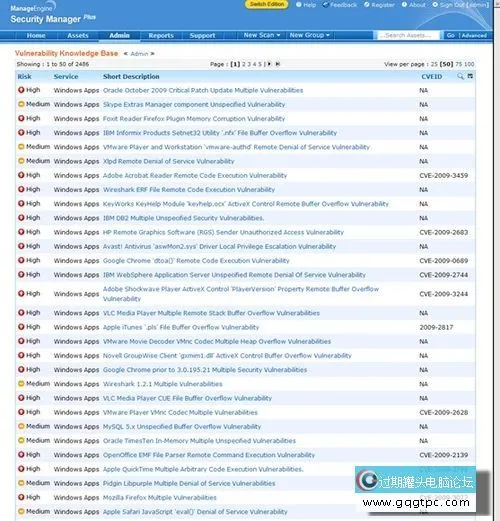Open IBM Informix Products Setnet32 vulnerability link
Image resolution: width=500 pixels, height=521 pixels.
coord(220,133)
